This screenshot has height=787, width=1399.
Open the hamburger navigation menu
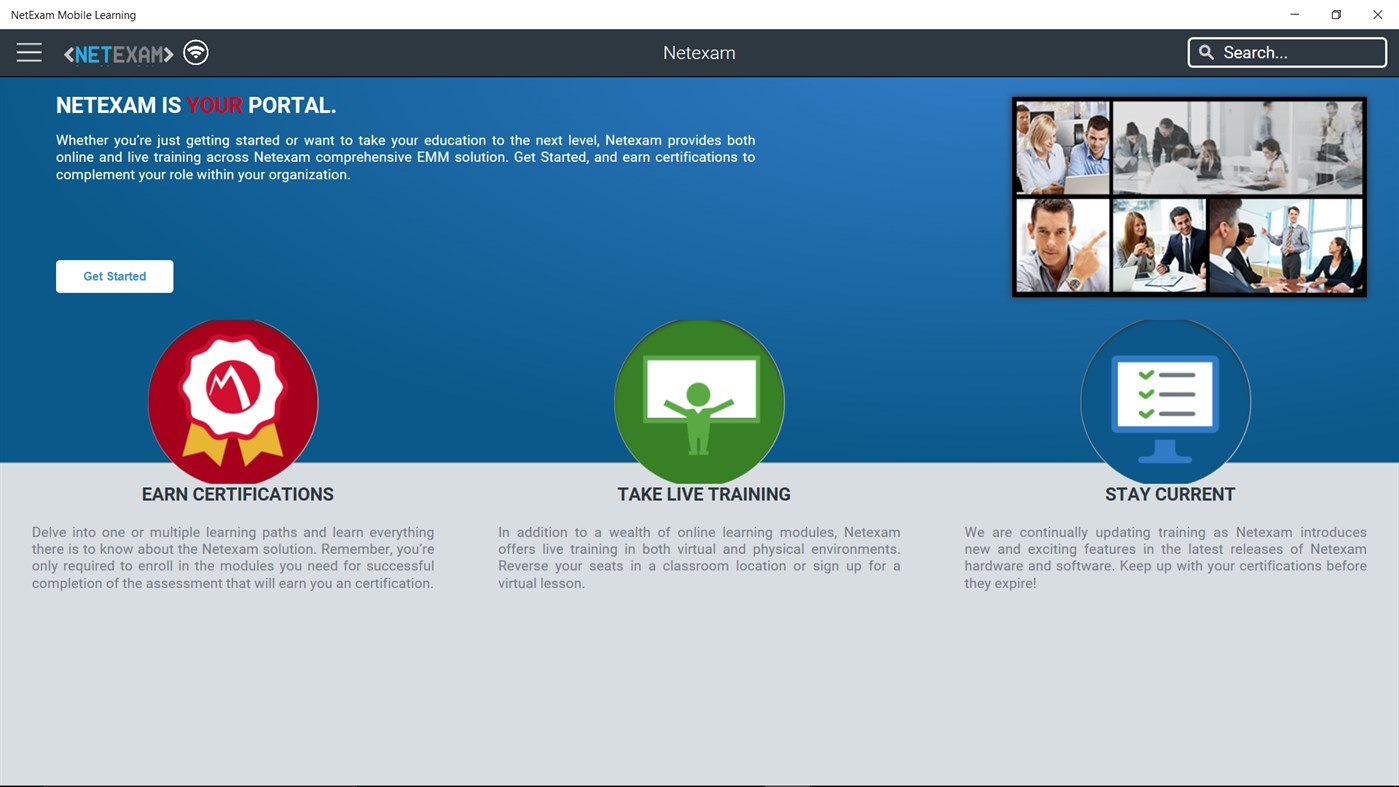click(x=28, y=52)
